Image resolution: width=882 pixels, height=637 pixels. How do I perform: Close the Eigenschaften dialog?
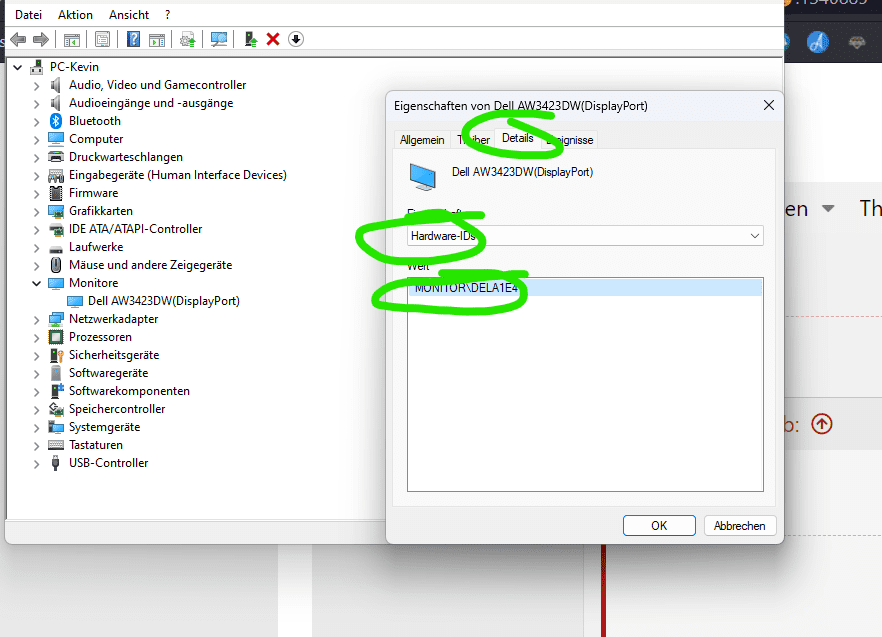[x=769, y=105]
